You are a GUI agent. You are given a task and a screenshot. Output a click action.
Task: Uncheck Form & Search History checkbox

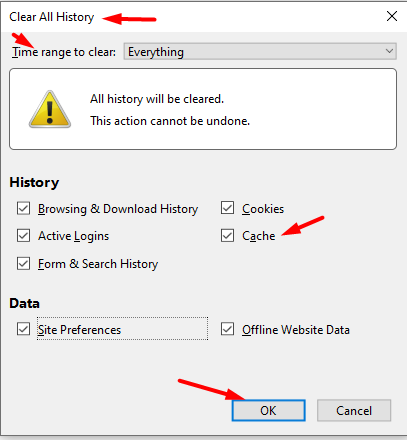23,263
